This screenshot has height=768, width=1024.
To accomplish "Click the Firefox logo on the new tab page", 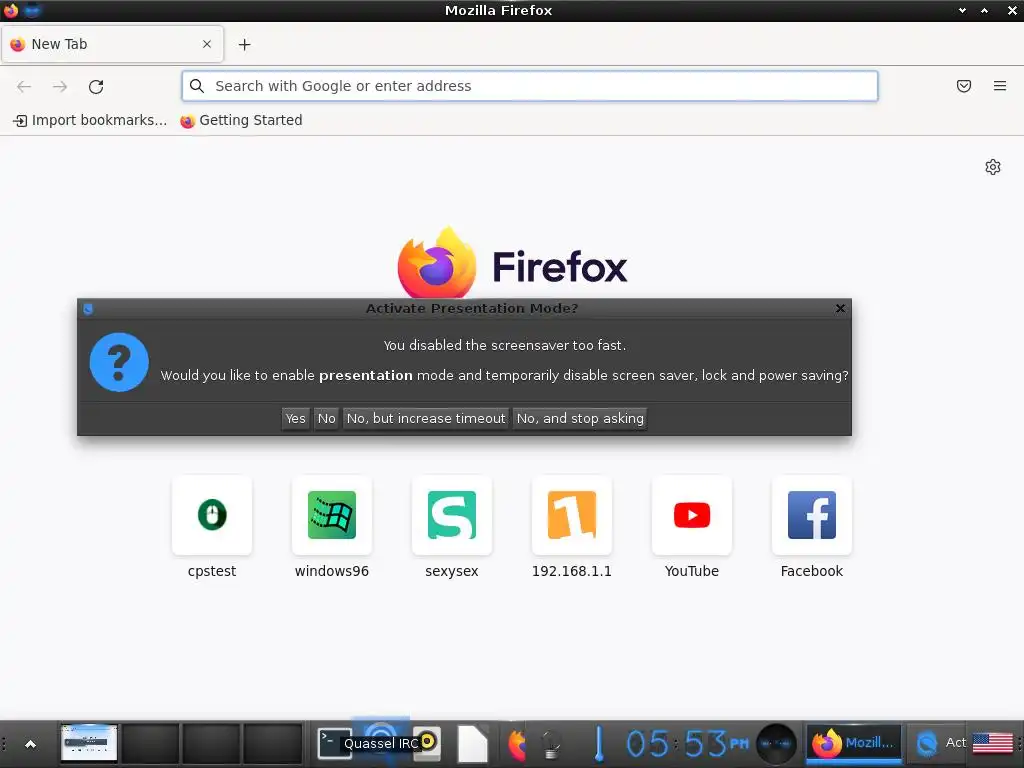I will [436, 264].
